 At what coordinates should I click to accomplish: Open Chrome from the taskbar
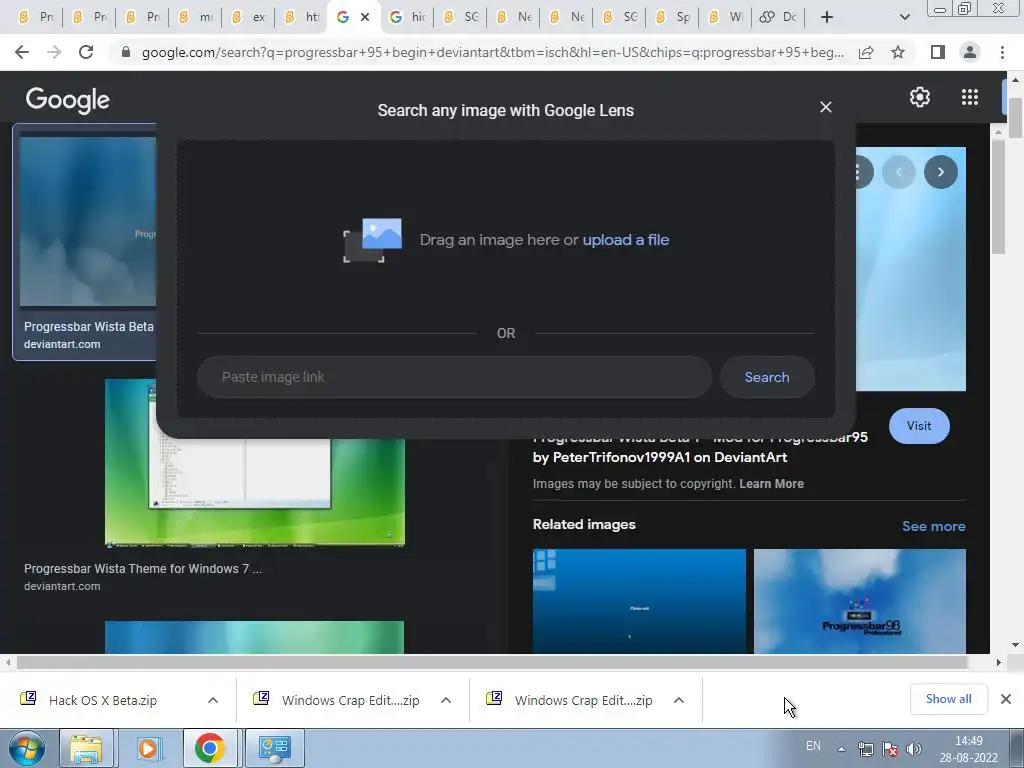(x=209, y=748)
